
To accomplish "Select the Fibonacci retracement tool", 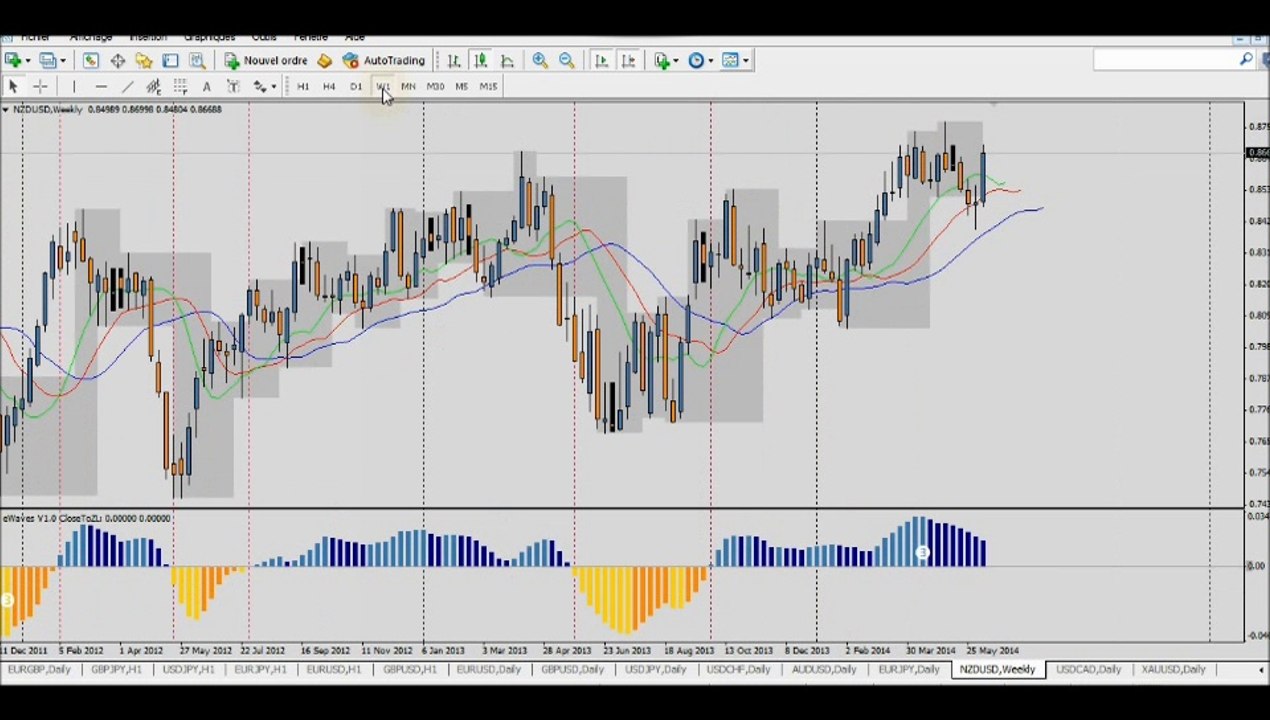I will pos(180,87).
